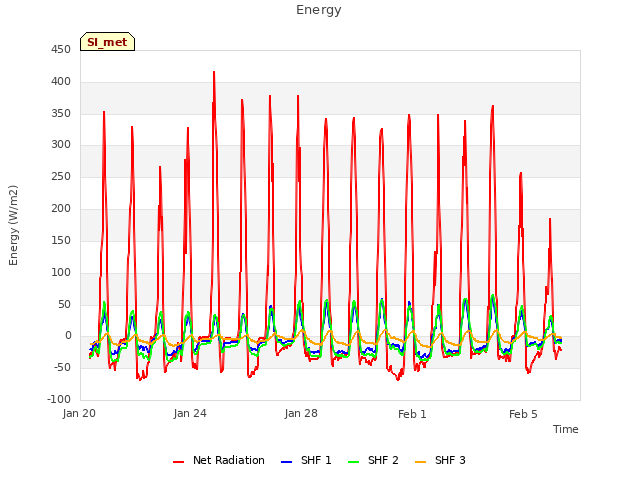Click the -50 y-axis tick label
640x480 pixels.
click(62, 367)
